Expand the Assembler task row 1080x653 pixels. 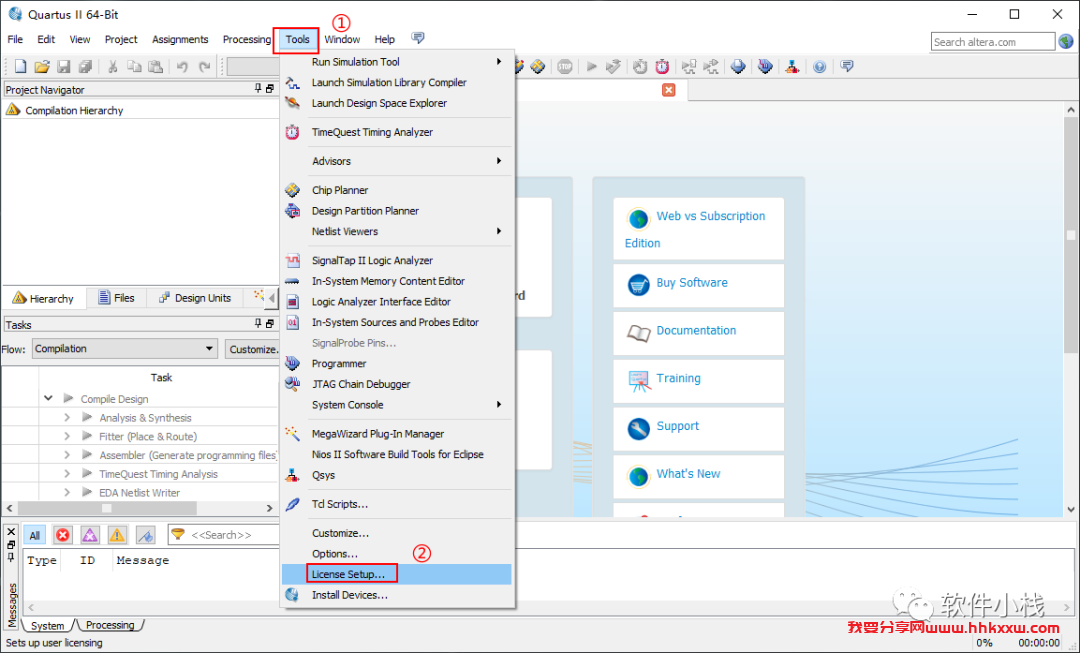67,455
